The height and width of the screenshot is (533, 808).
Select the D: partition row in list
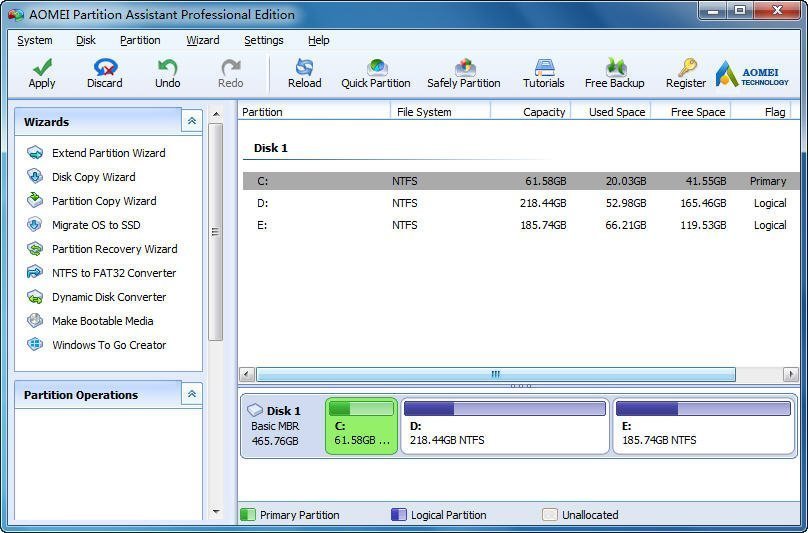pos(521,203)
